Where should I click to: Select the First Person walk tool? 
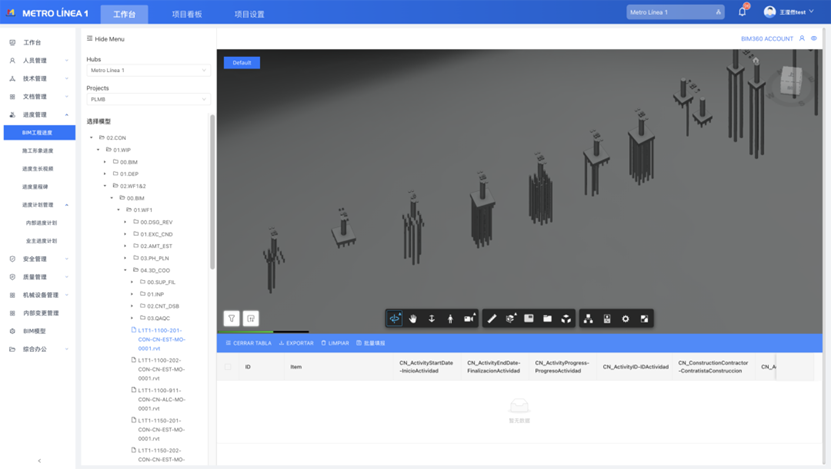coord(450,318)
